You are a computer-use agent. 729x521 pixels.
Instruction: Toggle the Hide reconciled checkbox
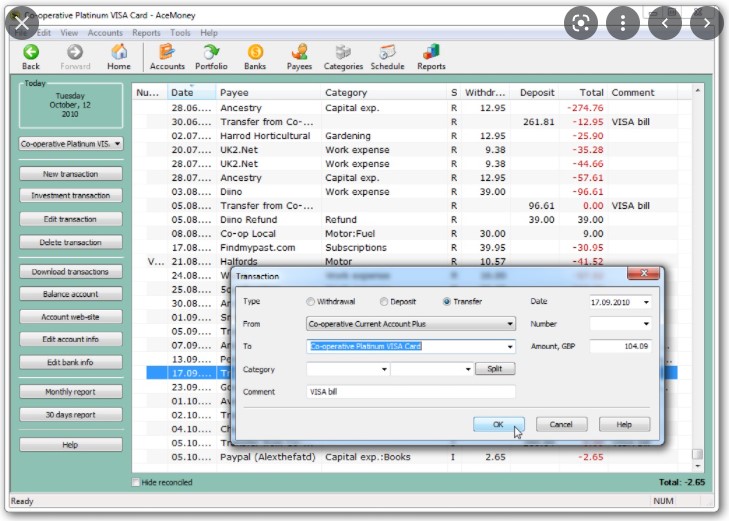coord(136,482)
